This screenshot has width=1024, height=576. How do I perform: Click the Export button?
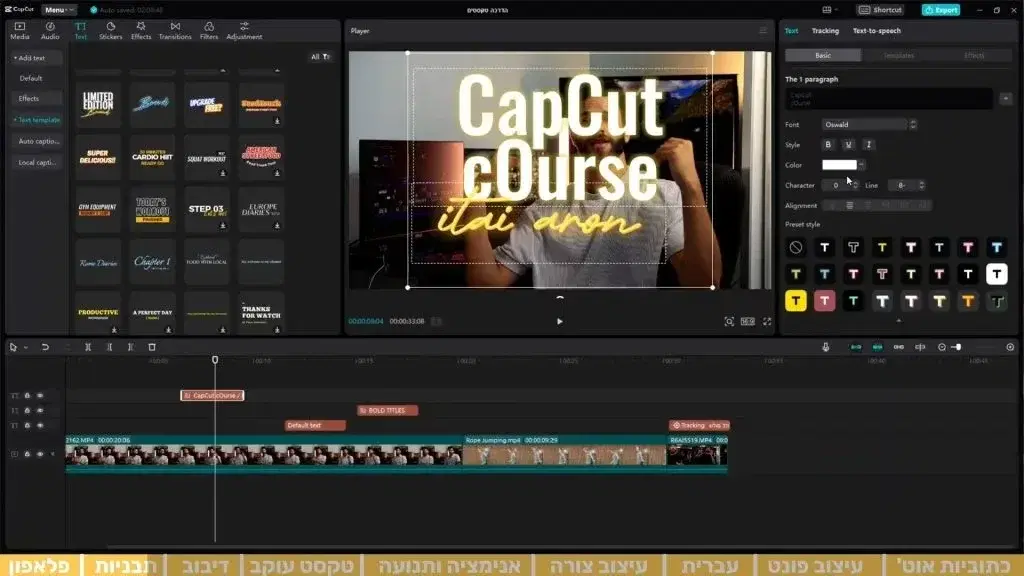click(x=941, y=10)
